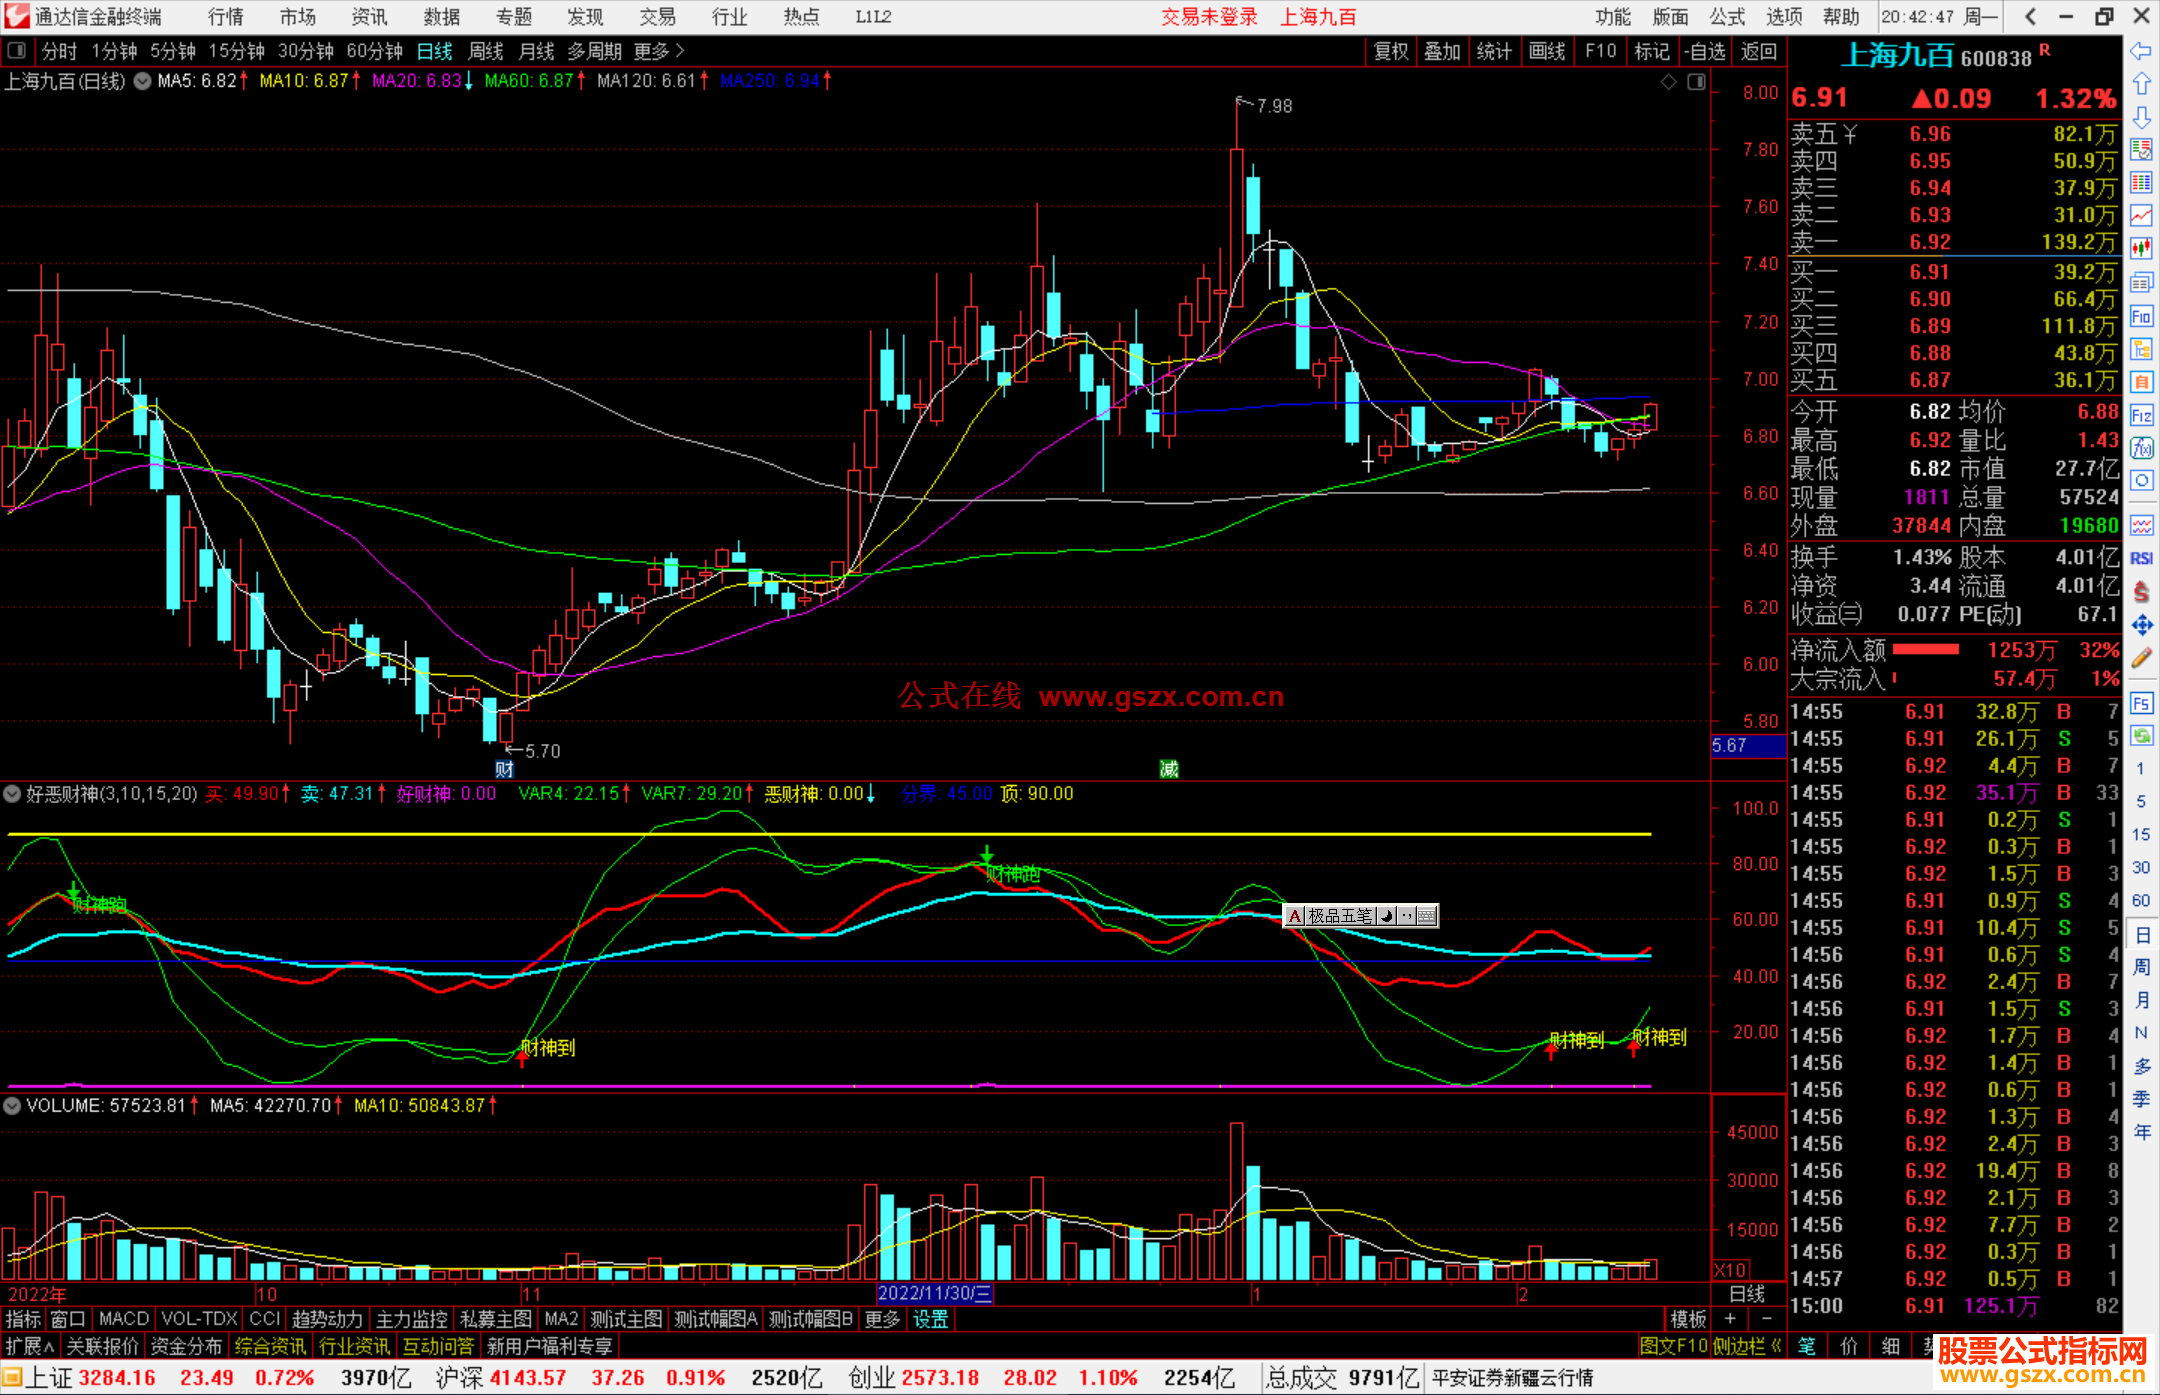Click the pencil drawing tool icon

coord(2141,658)
